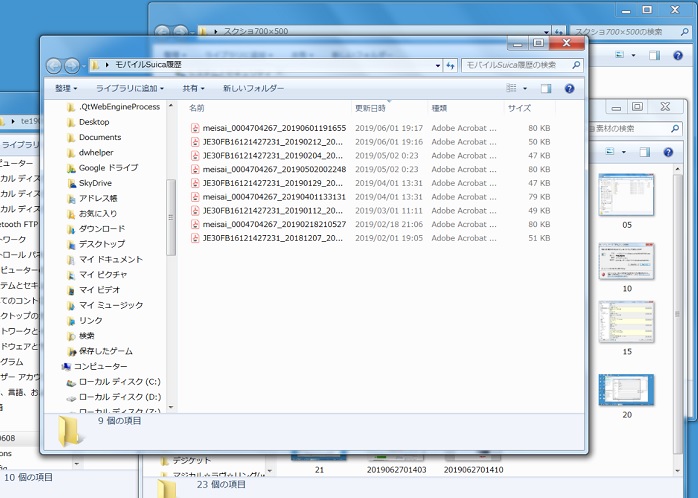Click PDF icon of JE30FB16121427231_20190204 file
The width and height of the screenshot is (698, 498).
(195, 156)
